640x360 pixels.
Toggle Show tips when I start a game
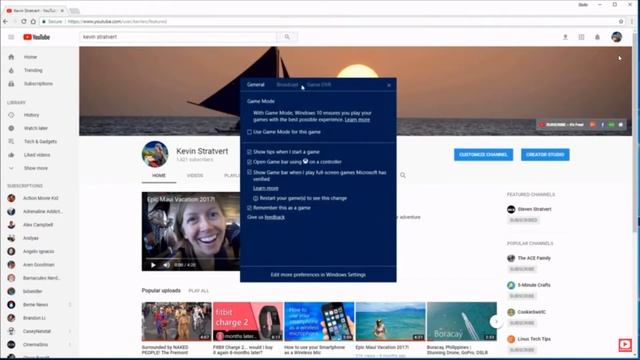249,152
